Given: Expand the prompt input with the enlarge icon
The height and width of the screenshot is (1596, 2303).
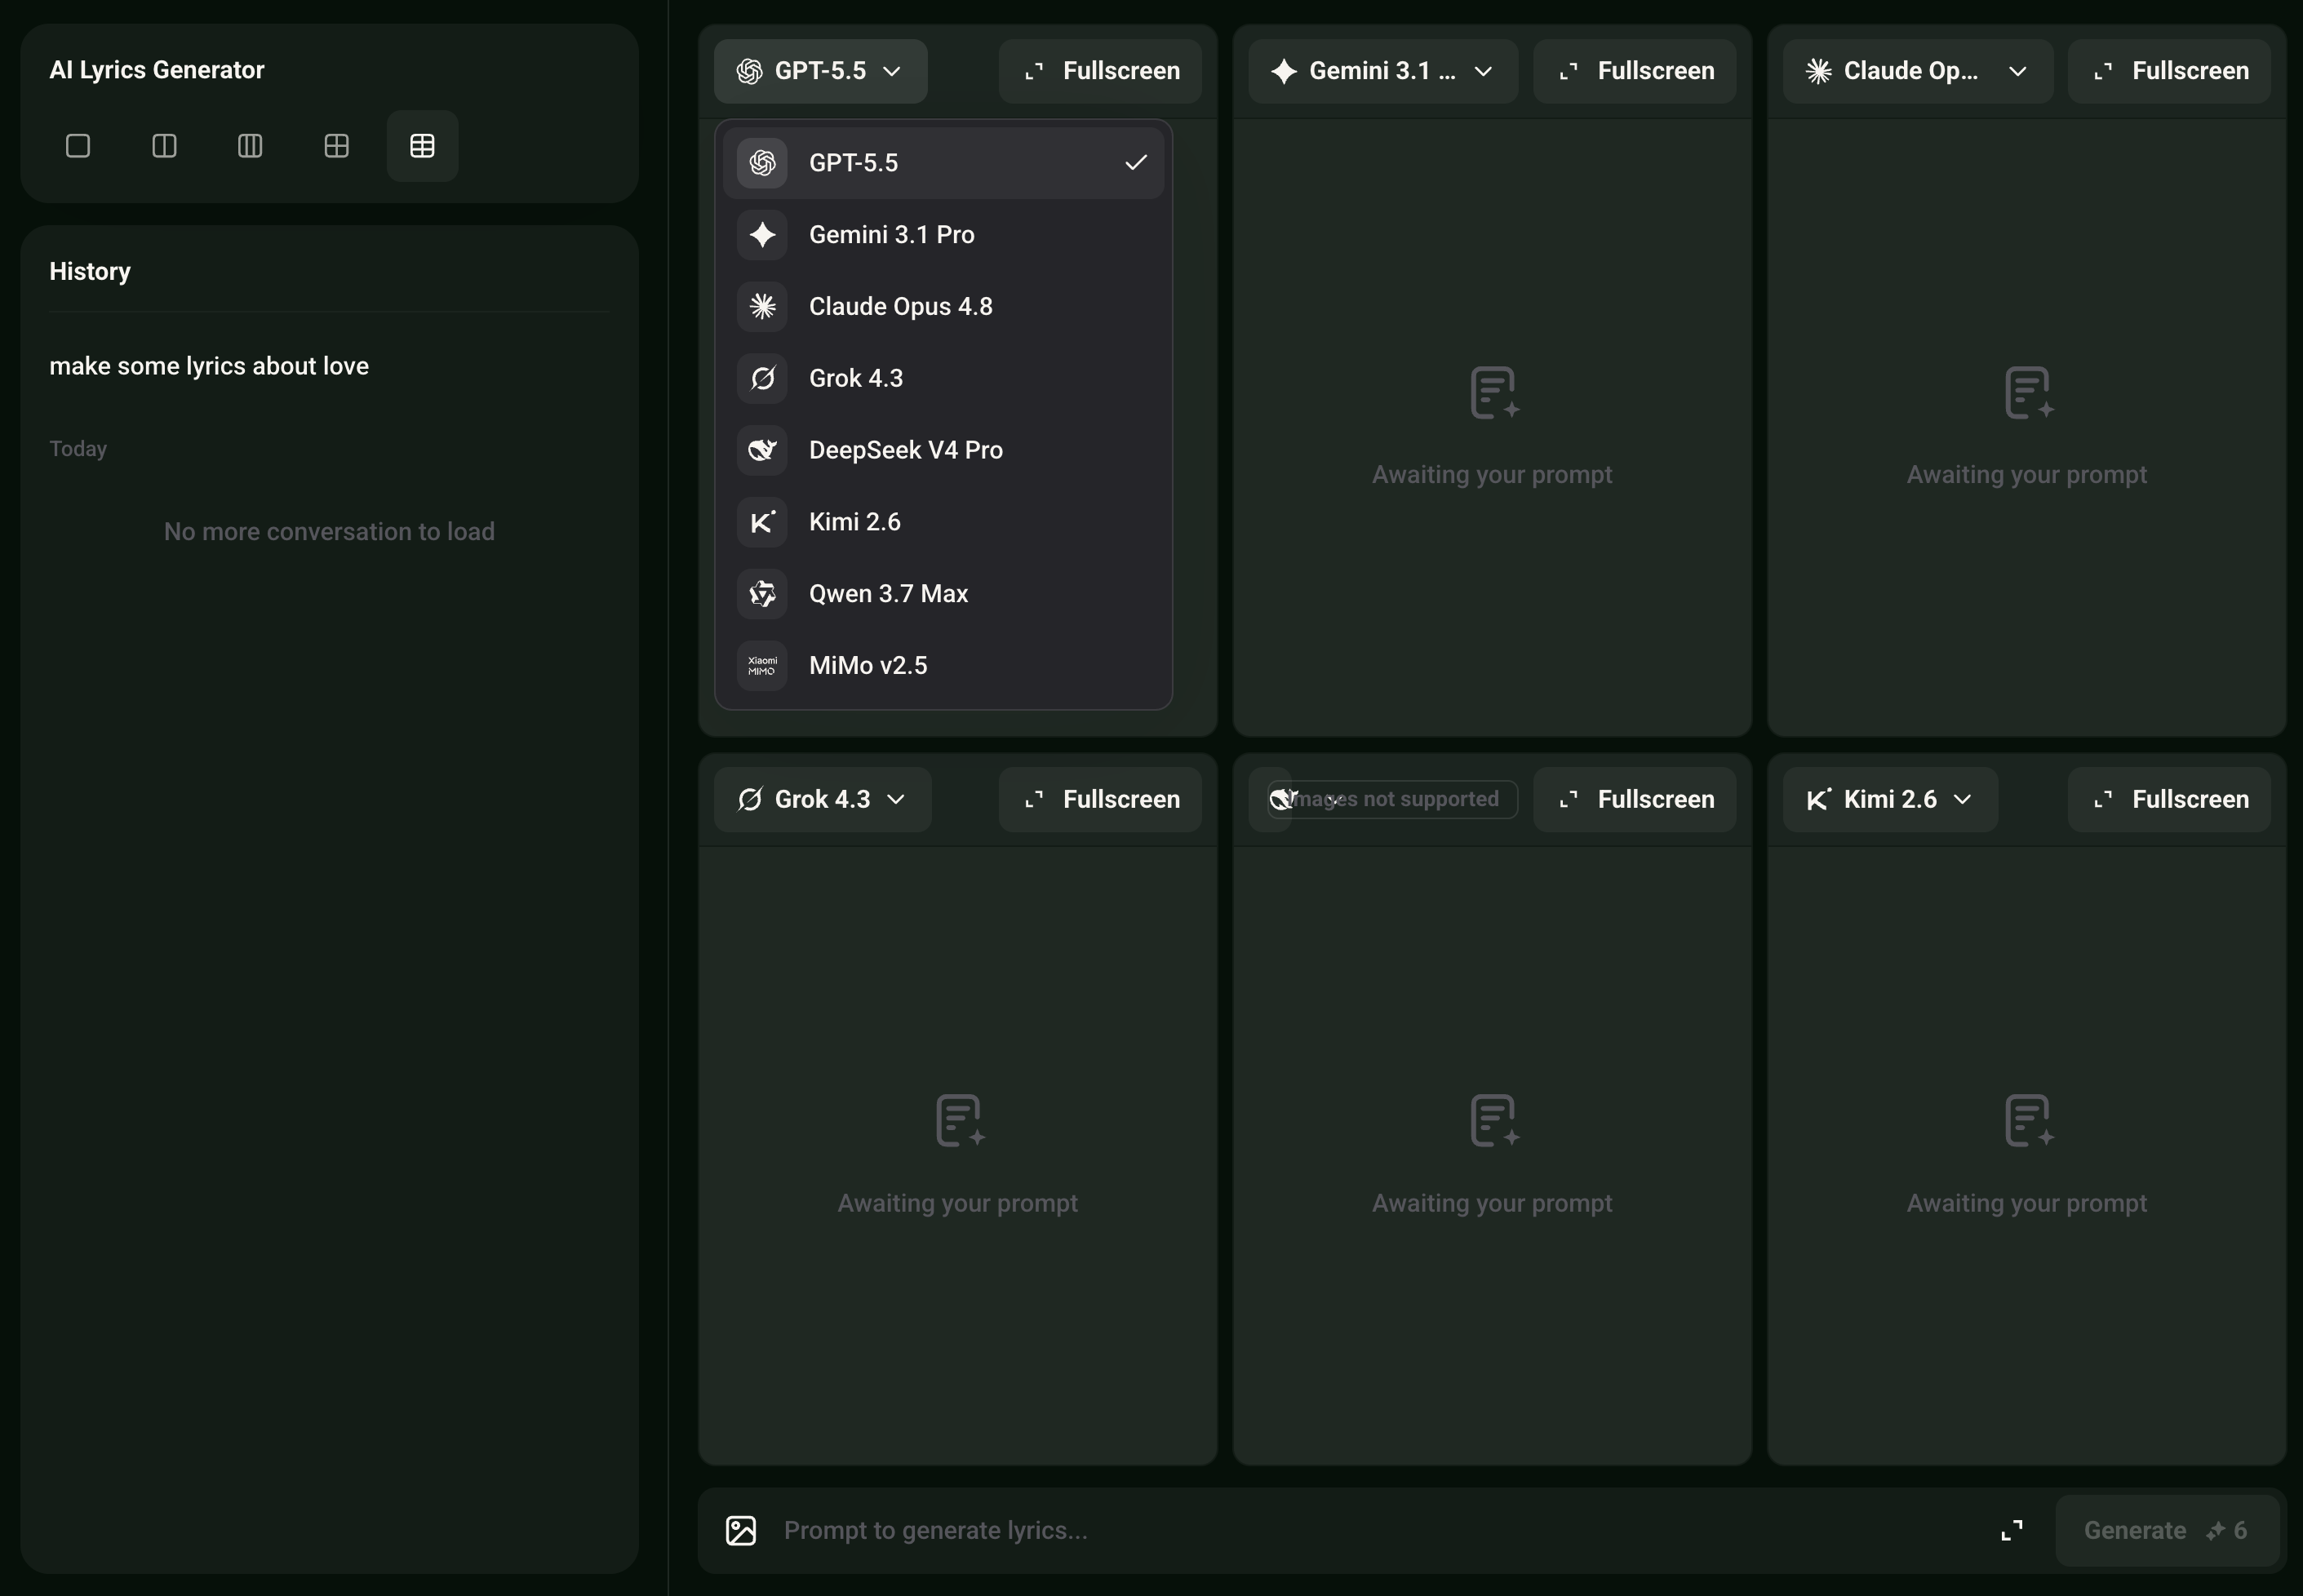Looking at the screenshot, I should [x=2011, y=1530].
